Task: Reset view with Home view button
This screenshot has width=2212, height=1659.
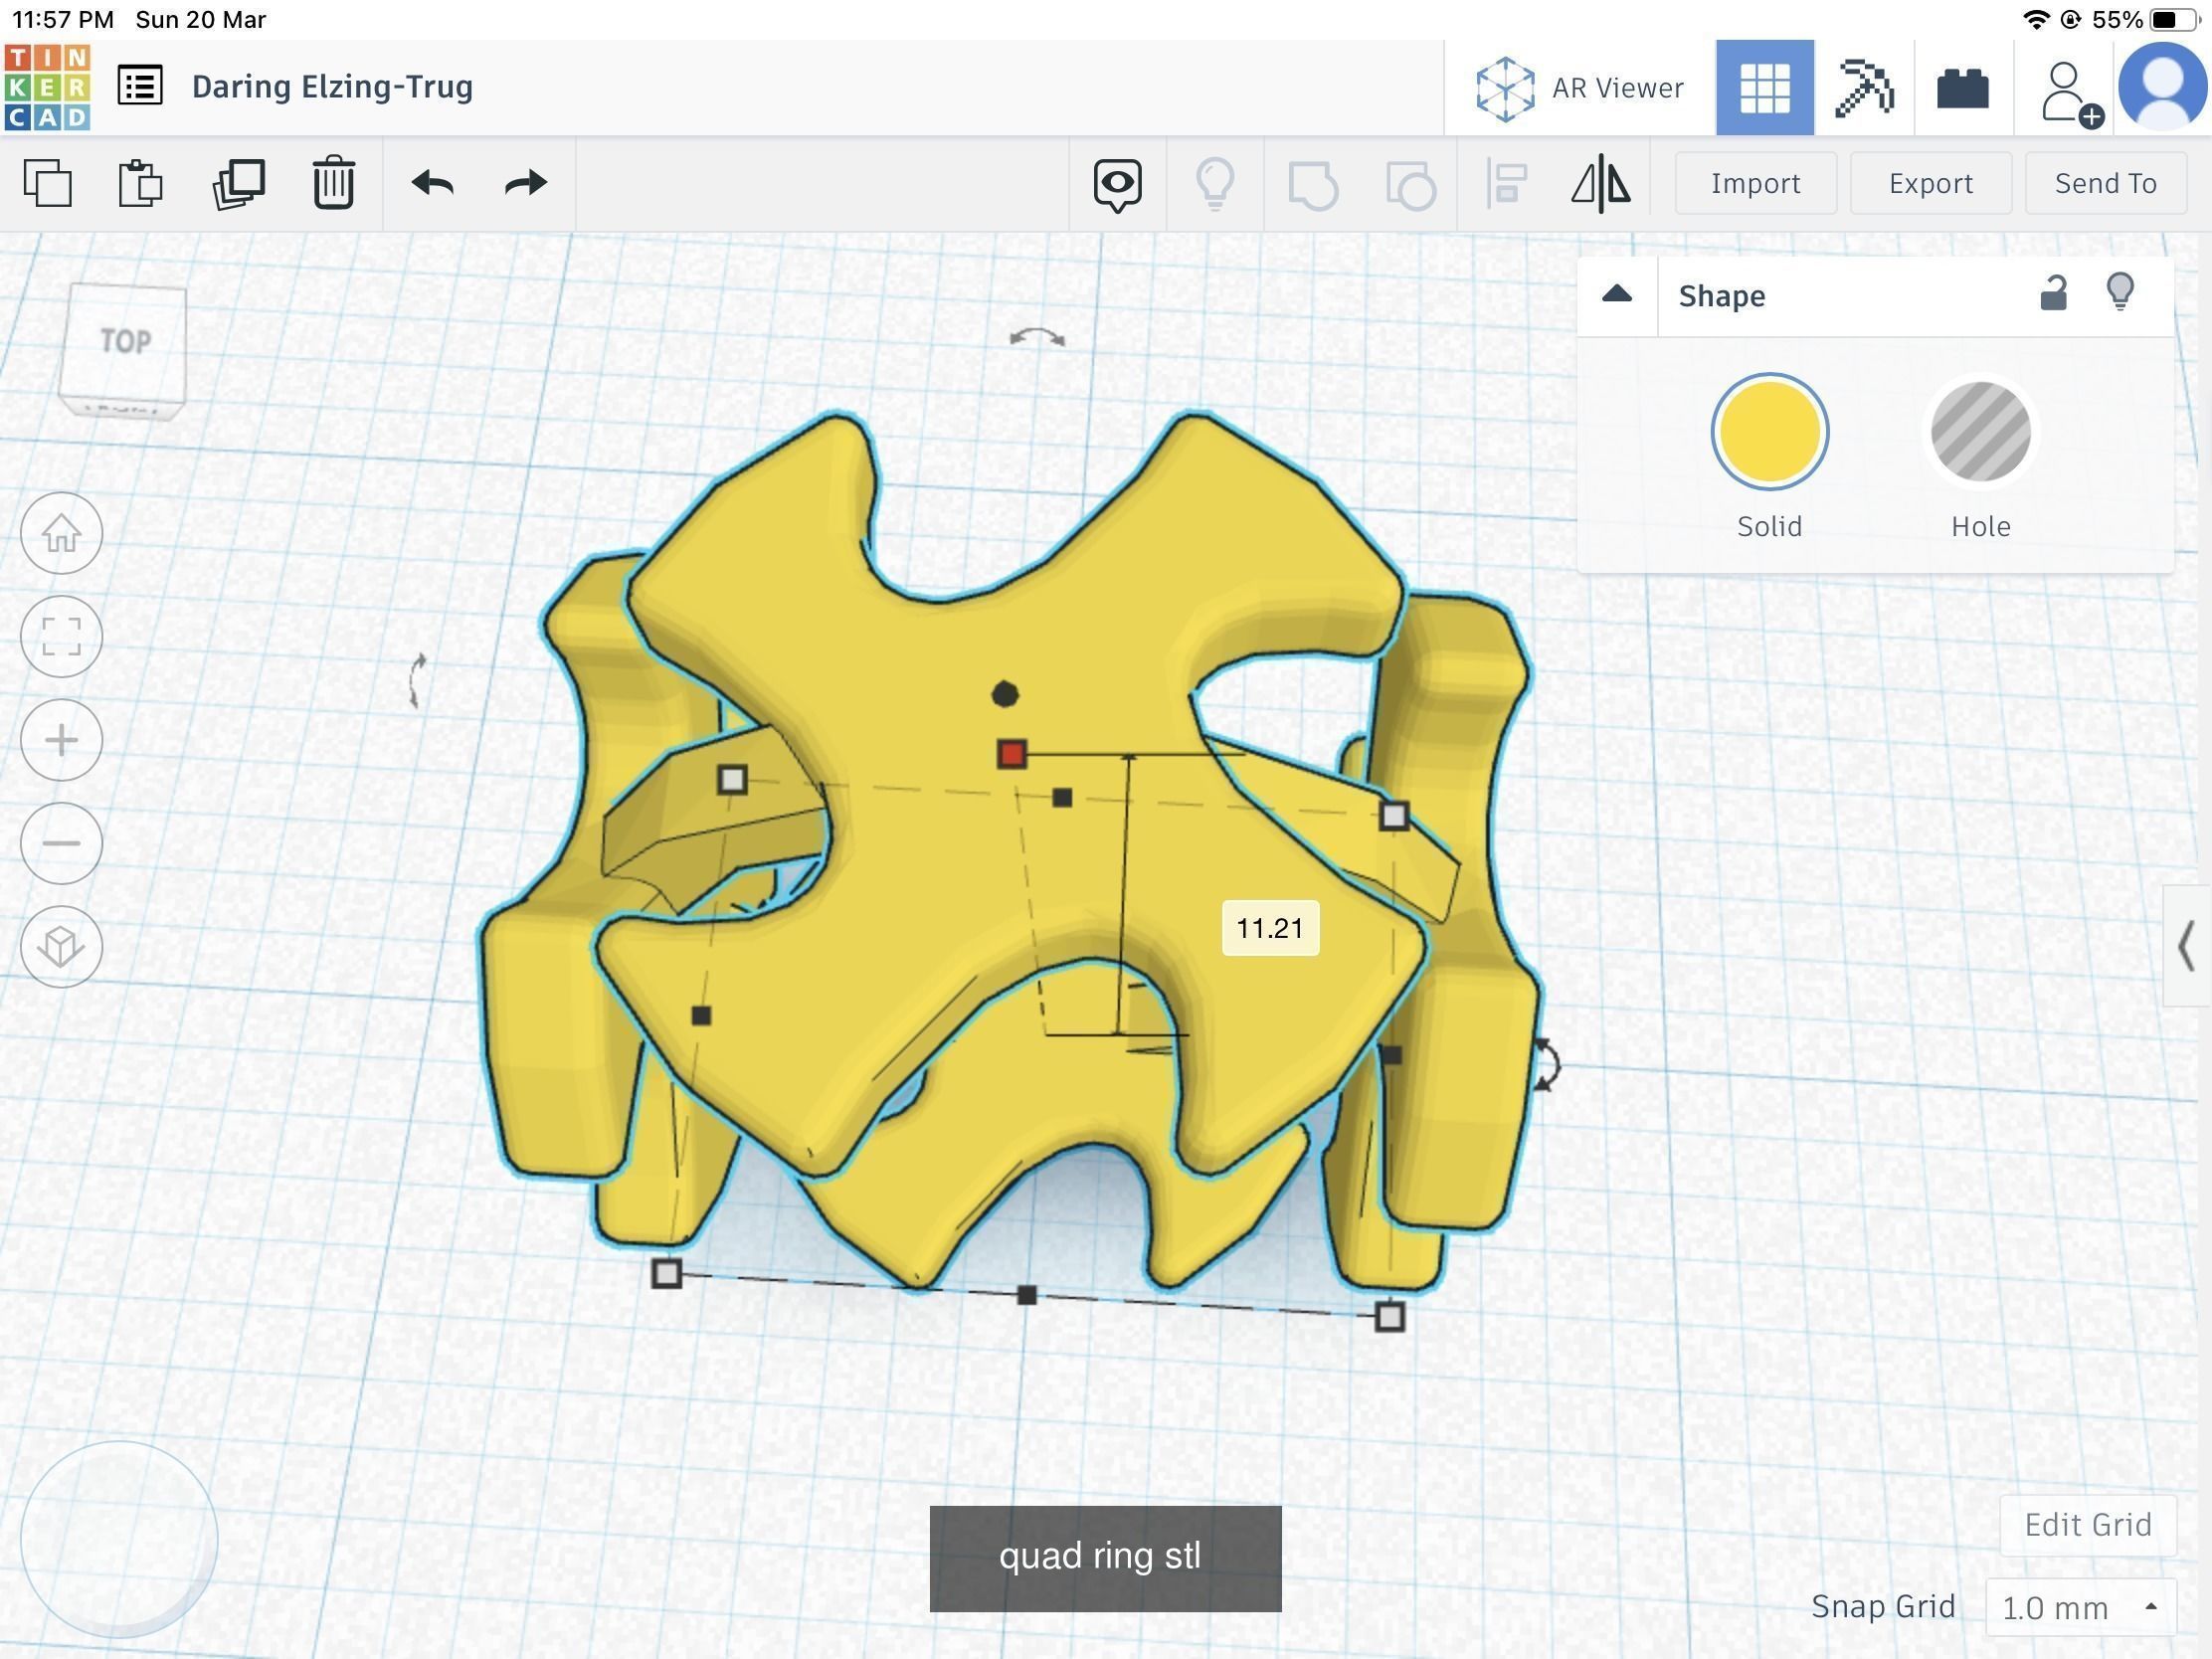Action: click(x=61, y=533)
